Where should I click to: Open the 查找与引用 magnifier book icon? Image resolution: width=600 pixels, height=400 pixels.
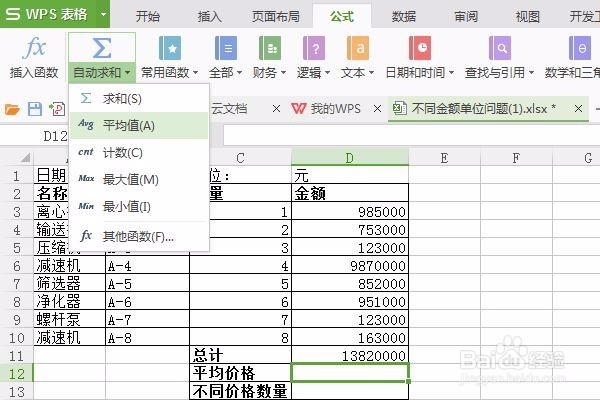pyautogui.click(x=500, y=48)
